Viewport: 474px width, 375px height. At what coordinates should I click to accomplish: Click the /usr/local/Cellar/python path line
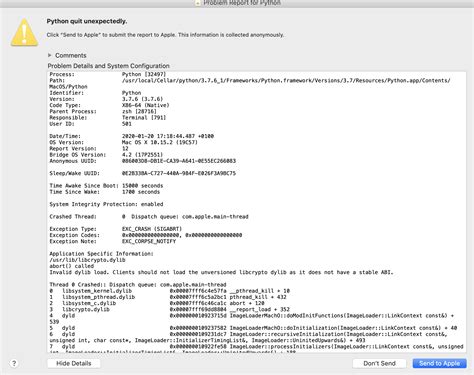tap(250, 83)
